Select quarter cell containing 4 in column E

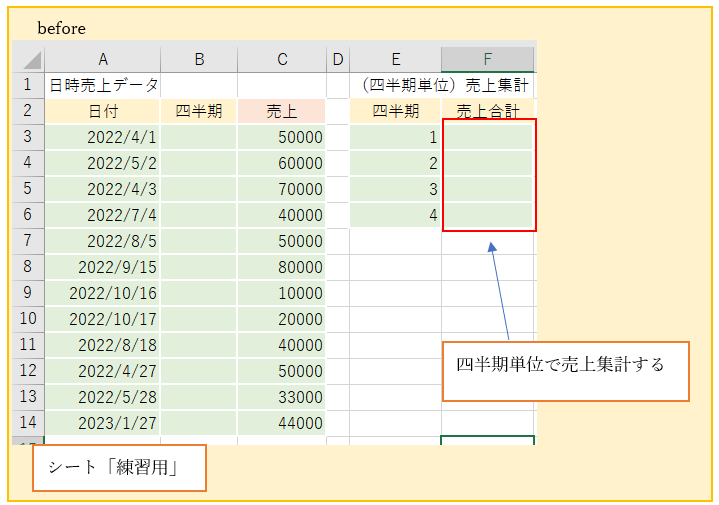coord(395,215)
